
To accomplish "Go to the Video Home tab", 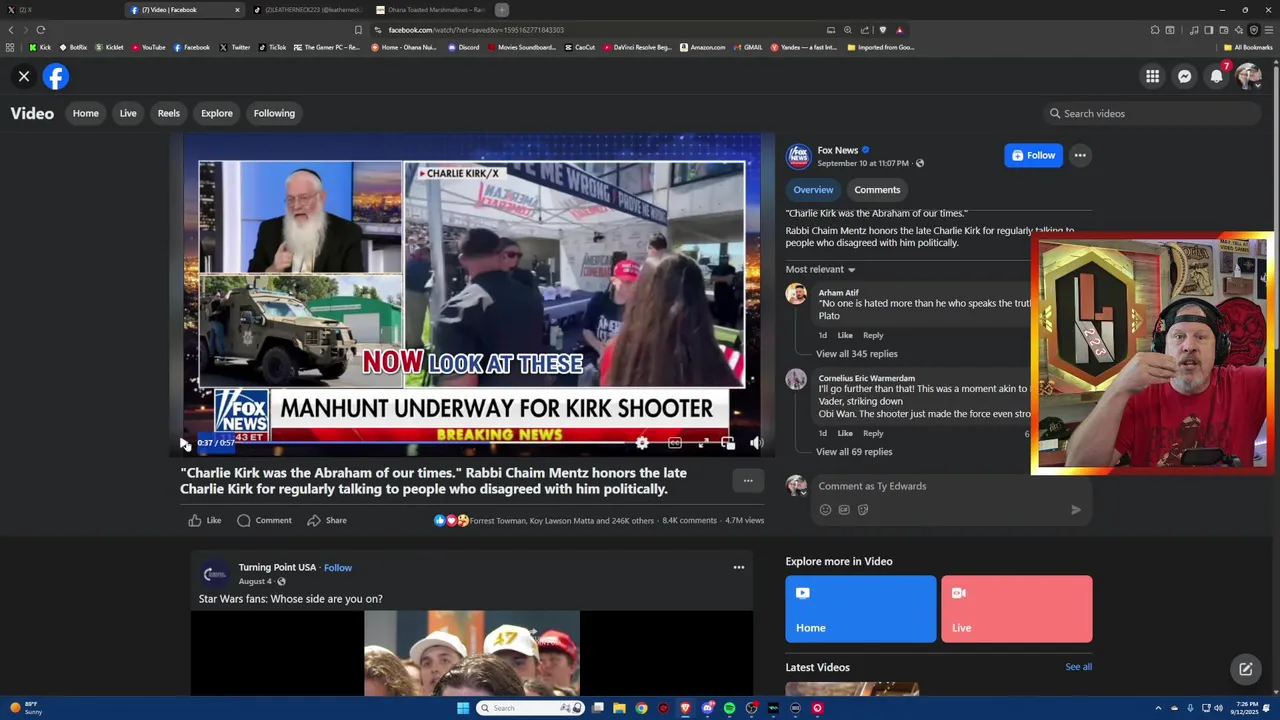I will tap(86, 113).
